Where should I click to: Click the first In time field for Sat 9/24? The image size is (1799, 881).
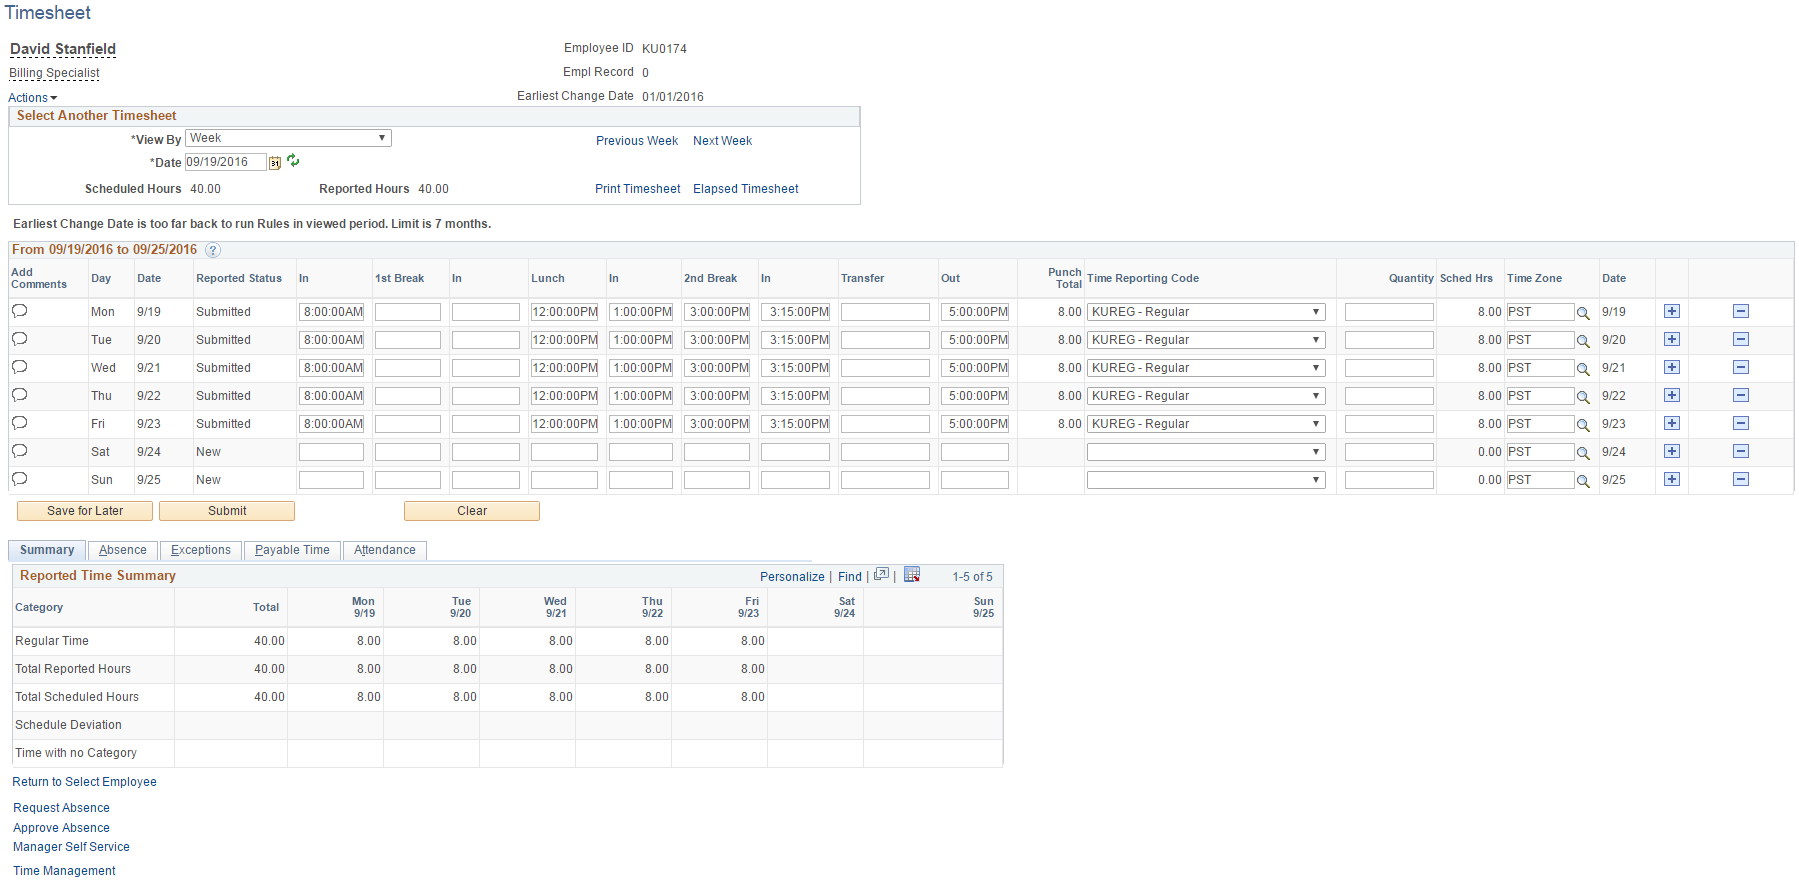point(331,452)
